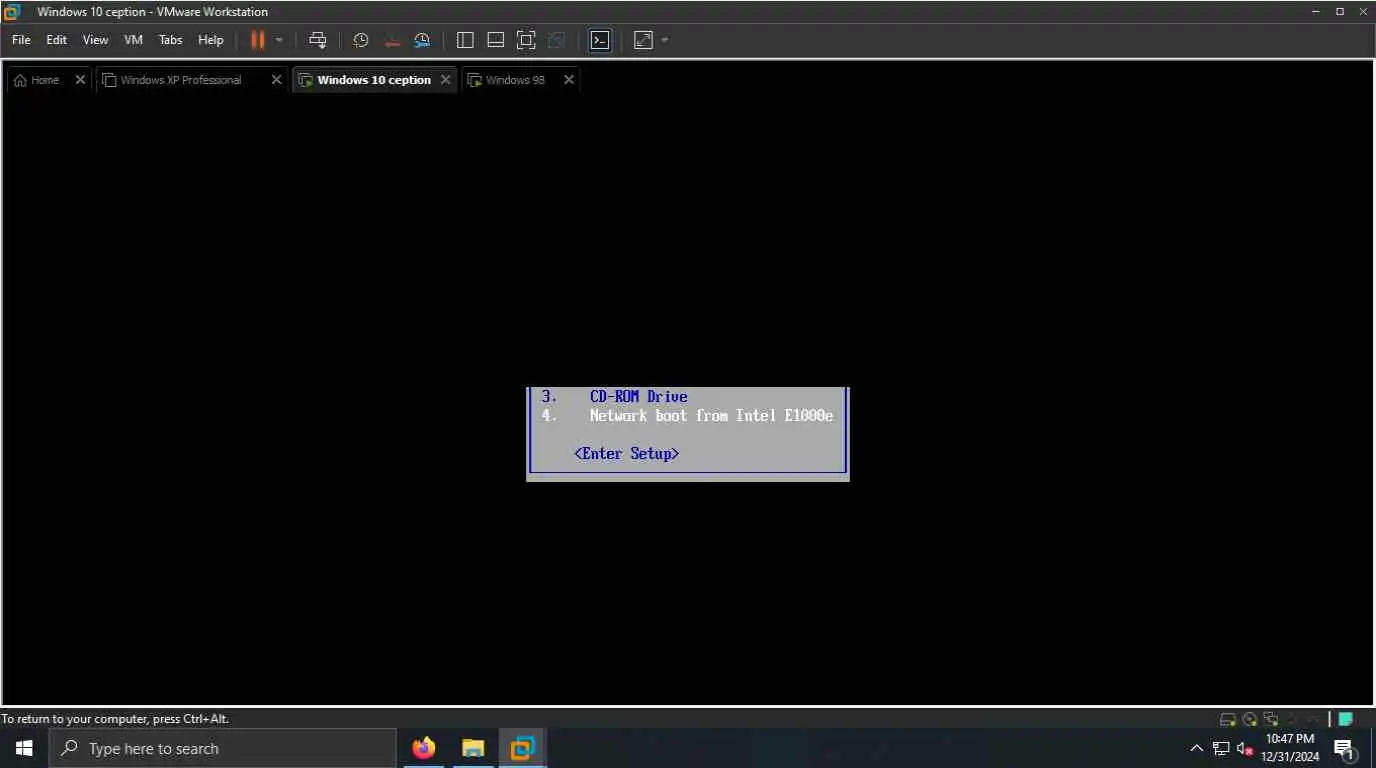1376x768 pixels.
Task: Click the taskbar search box
Action: tap(222, 748)
